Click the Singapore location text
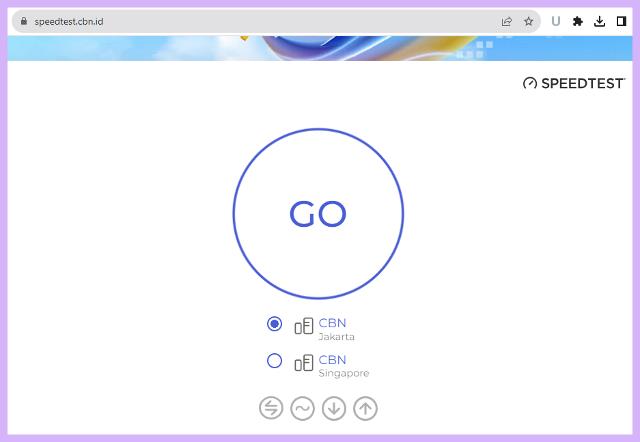This screenshot has width=640, height=442. [x=344, y=373]
